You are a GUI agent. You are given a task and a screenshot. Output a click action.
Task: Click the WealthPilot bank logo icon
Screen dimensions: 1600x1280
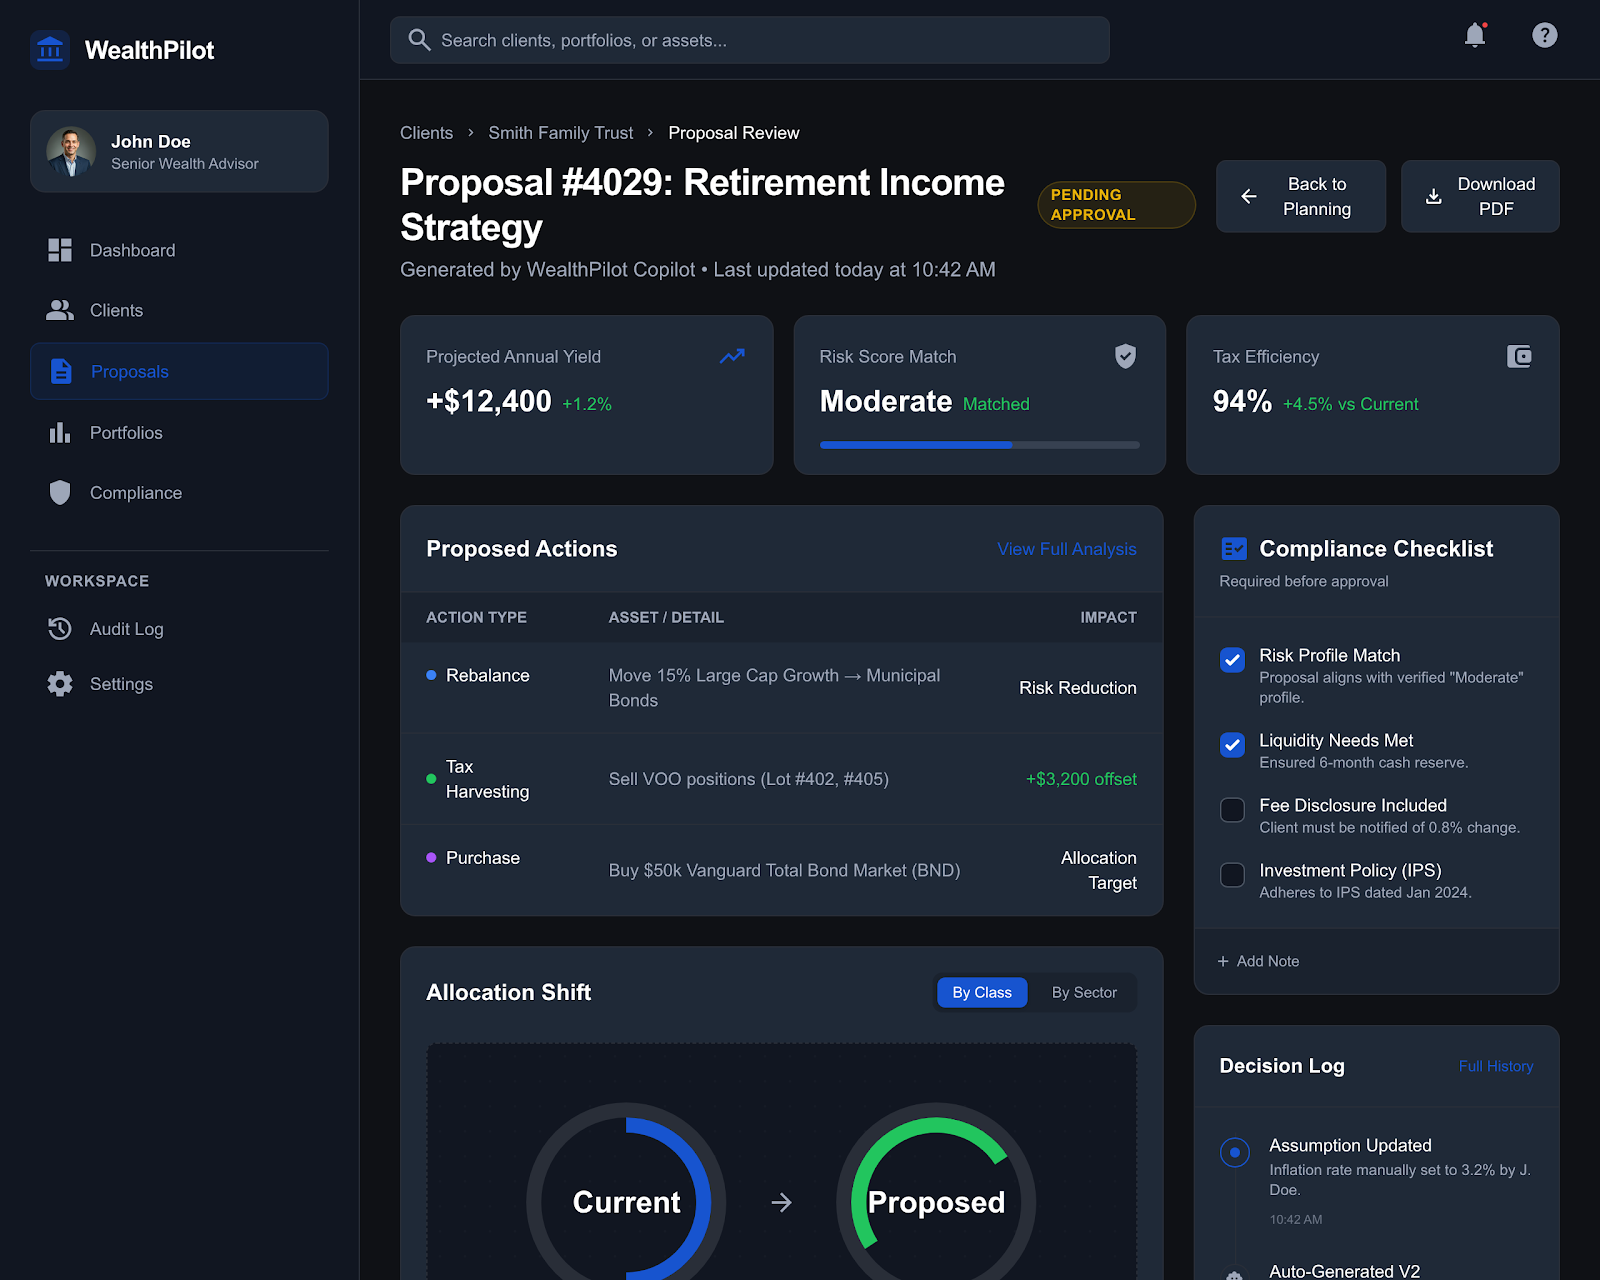pyautogui.click(x=50, y=50)
